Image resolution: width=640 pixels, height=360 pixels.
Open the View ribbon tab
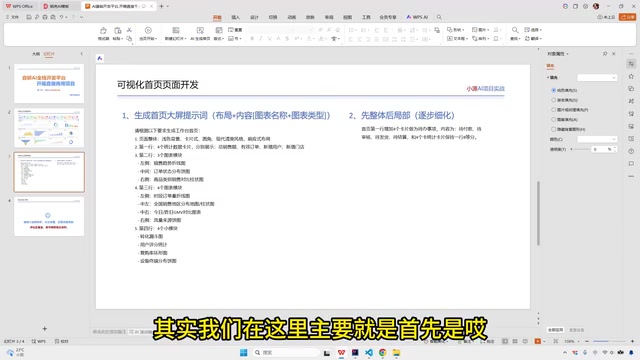(x=347, y=17)
